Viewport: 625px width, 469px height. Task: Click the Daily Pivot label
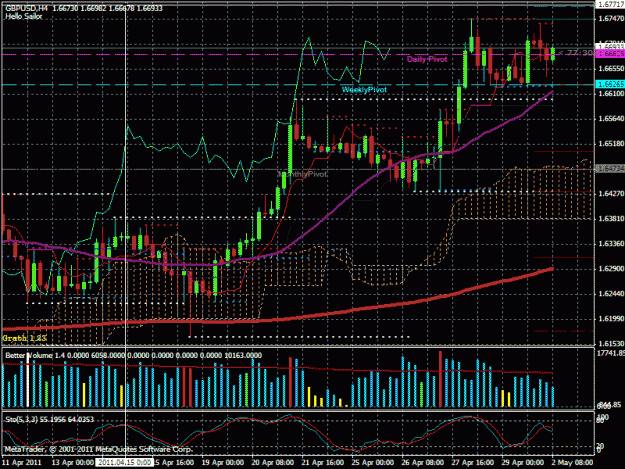click(427, 59)
